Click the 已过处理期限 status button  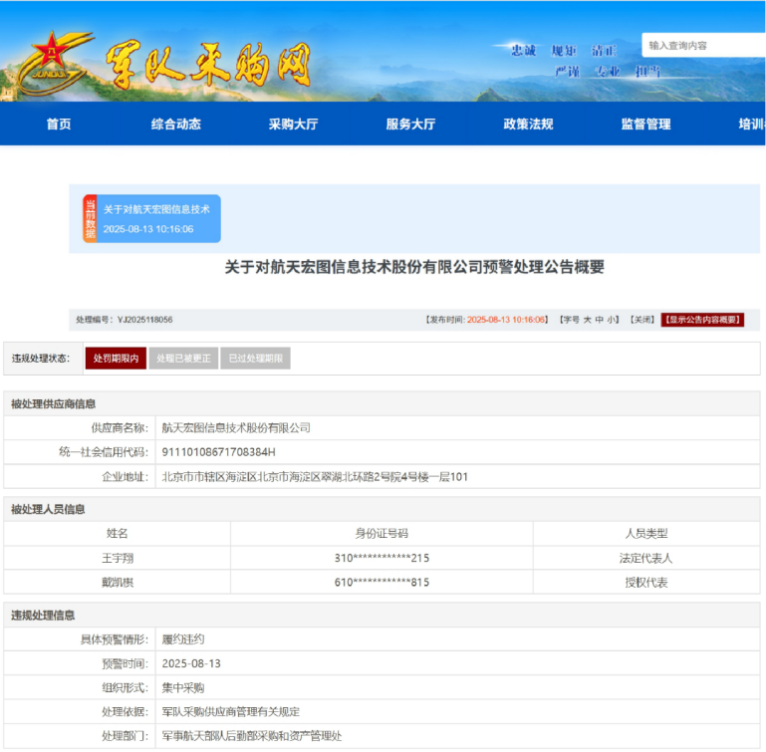click(255, 359)
